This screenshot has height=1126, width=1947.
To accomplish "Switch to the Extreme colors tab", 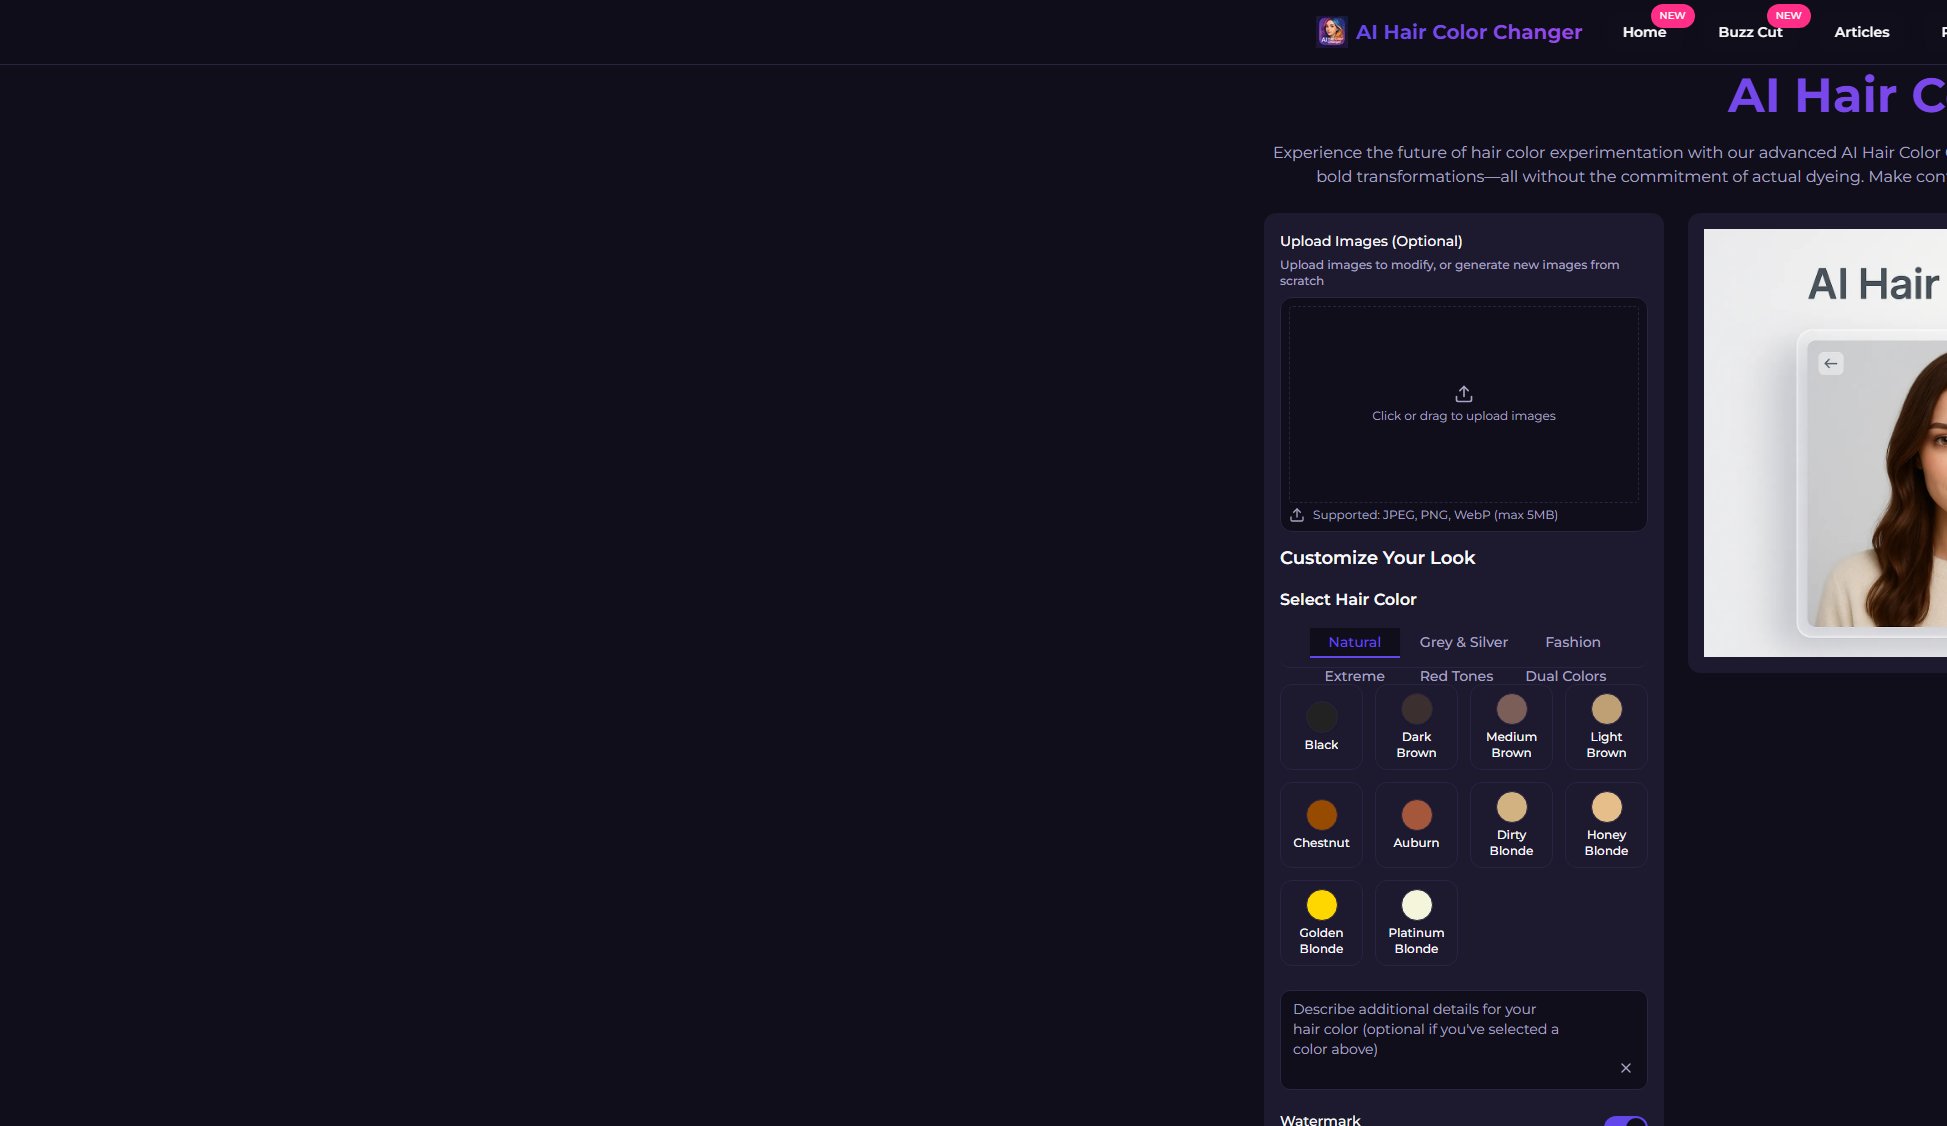I will 1354,676.
